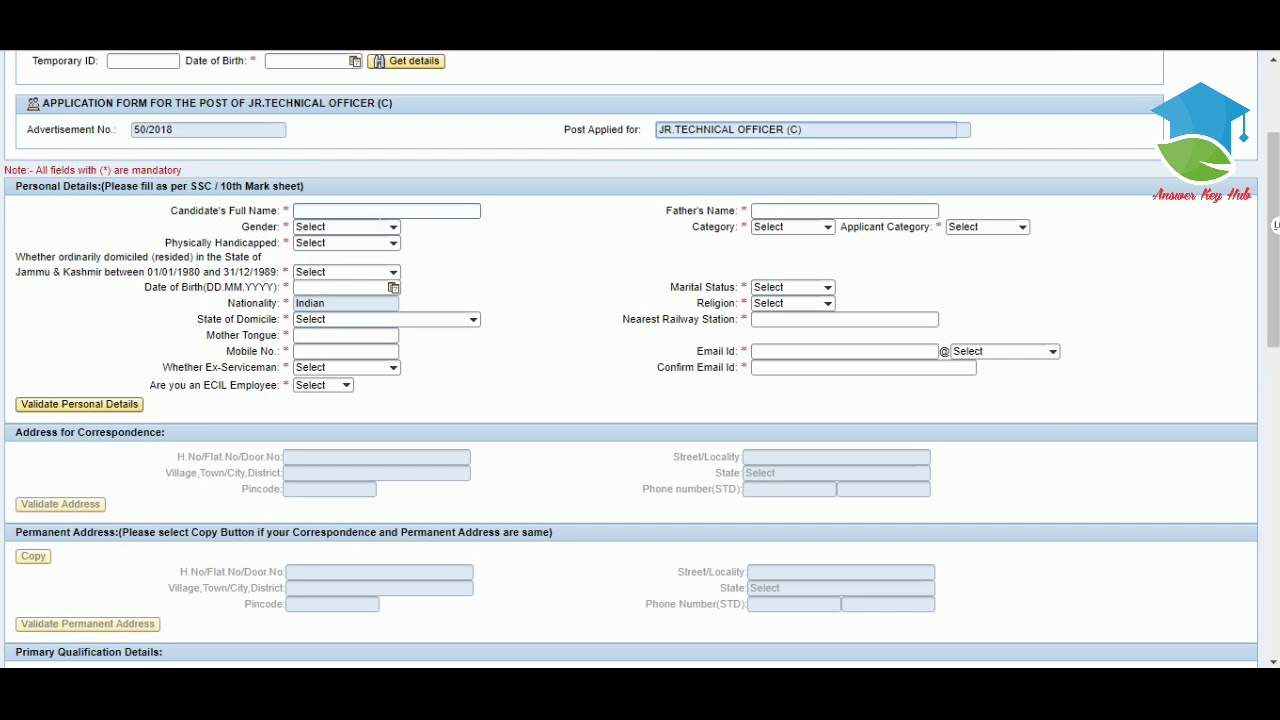This screenshot has width=1280, height=720.
Task: Open the Physically Handicapped dropdown
Action: (x=346, y=243)
